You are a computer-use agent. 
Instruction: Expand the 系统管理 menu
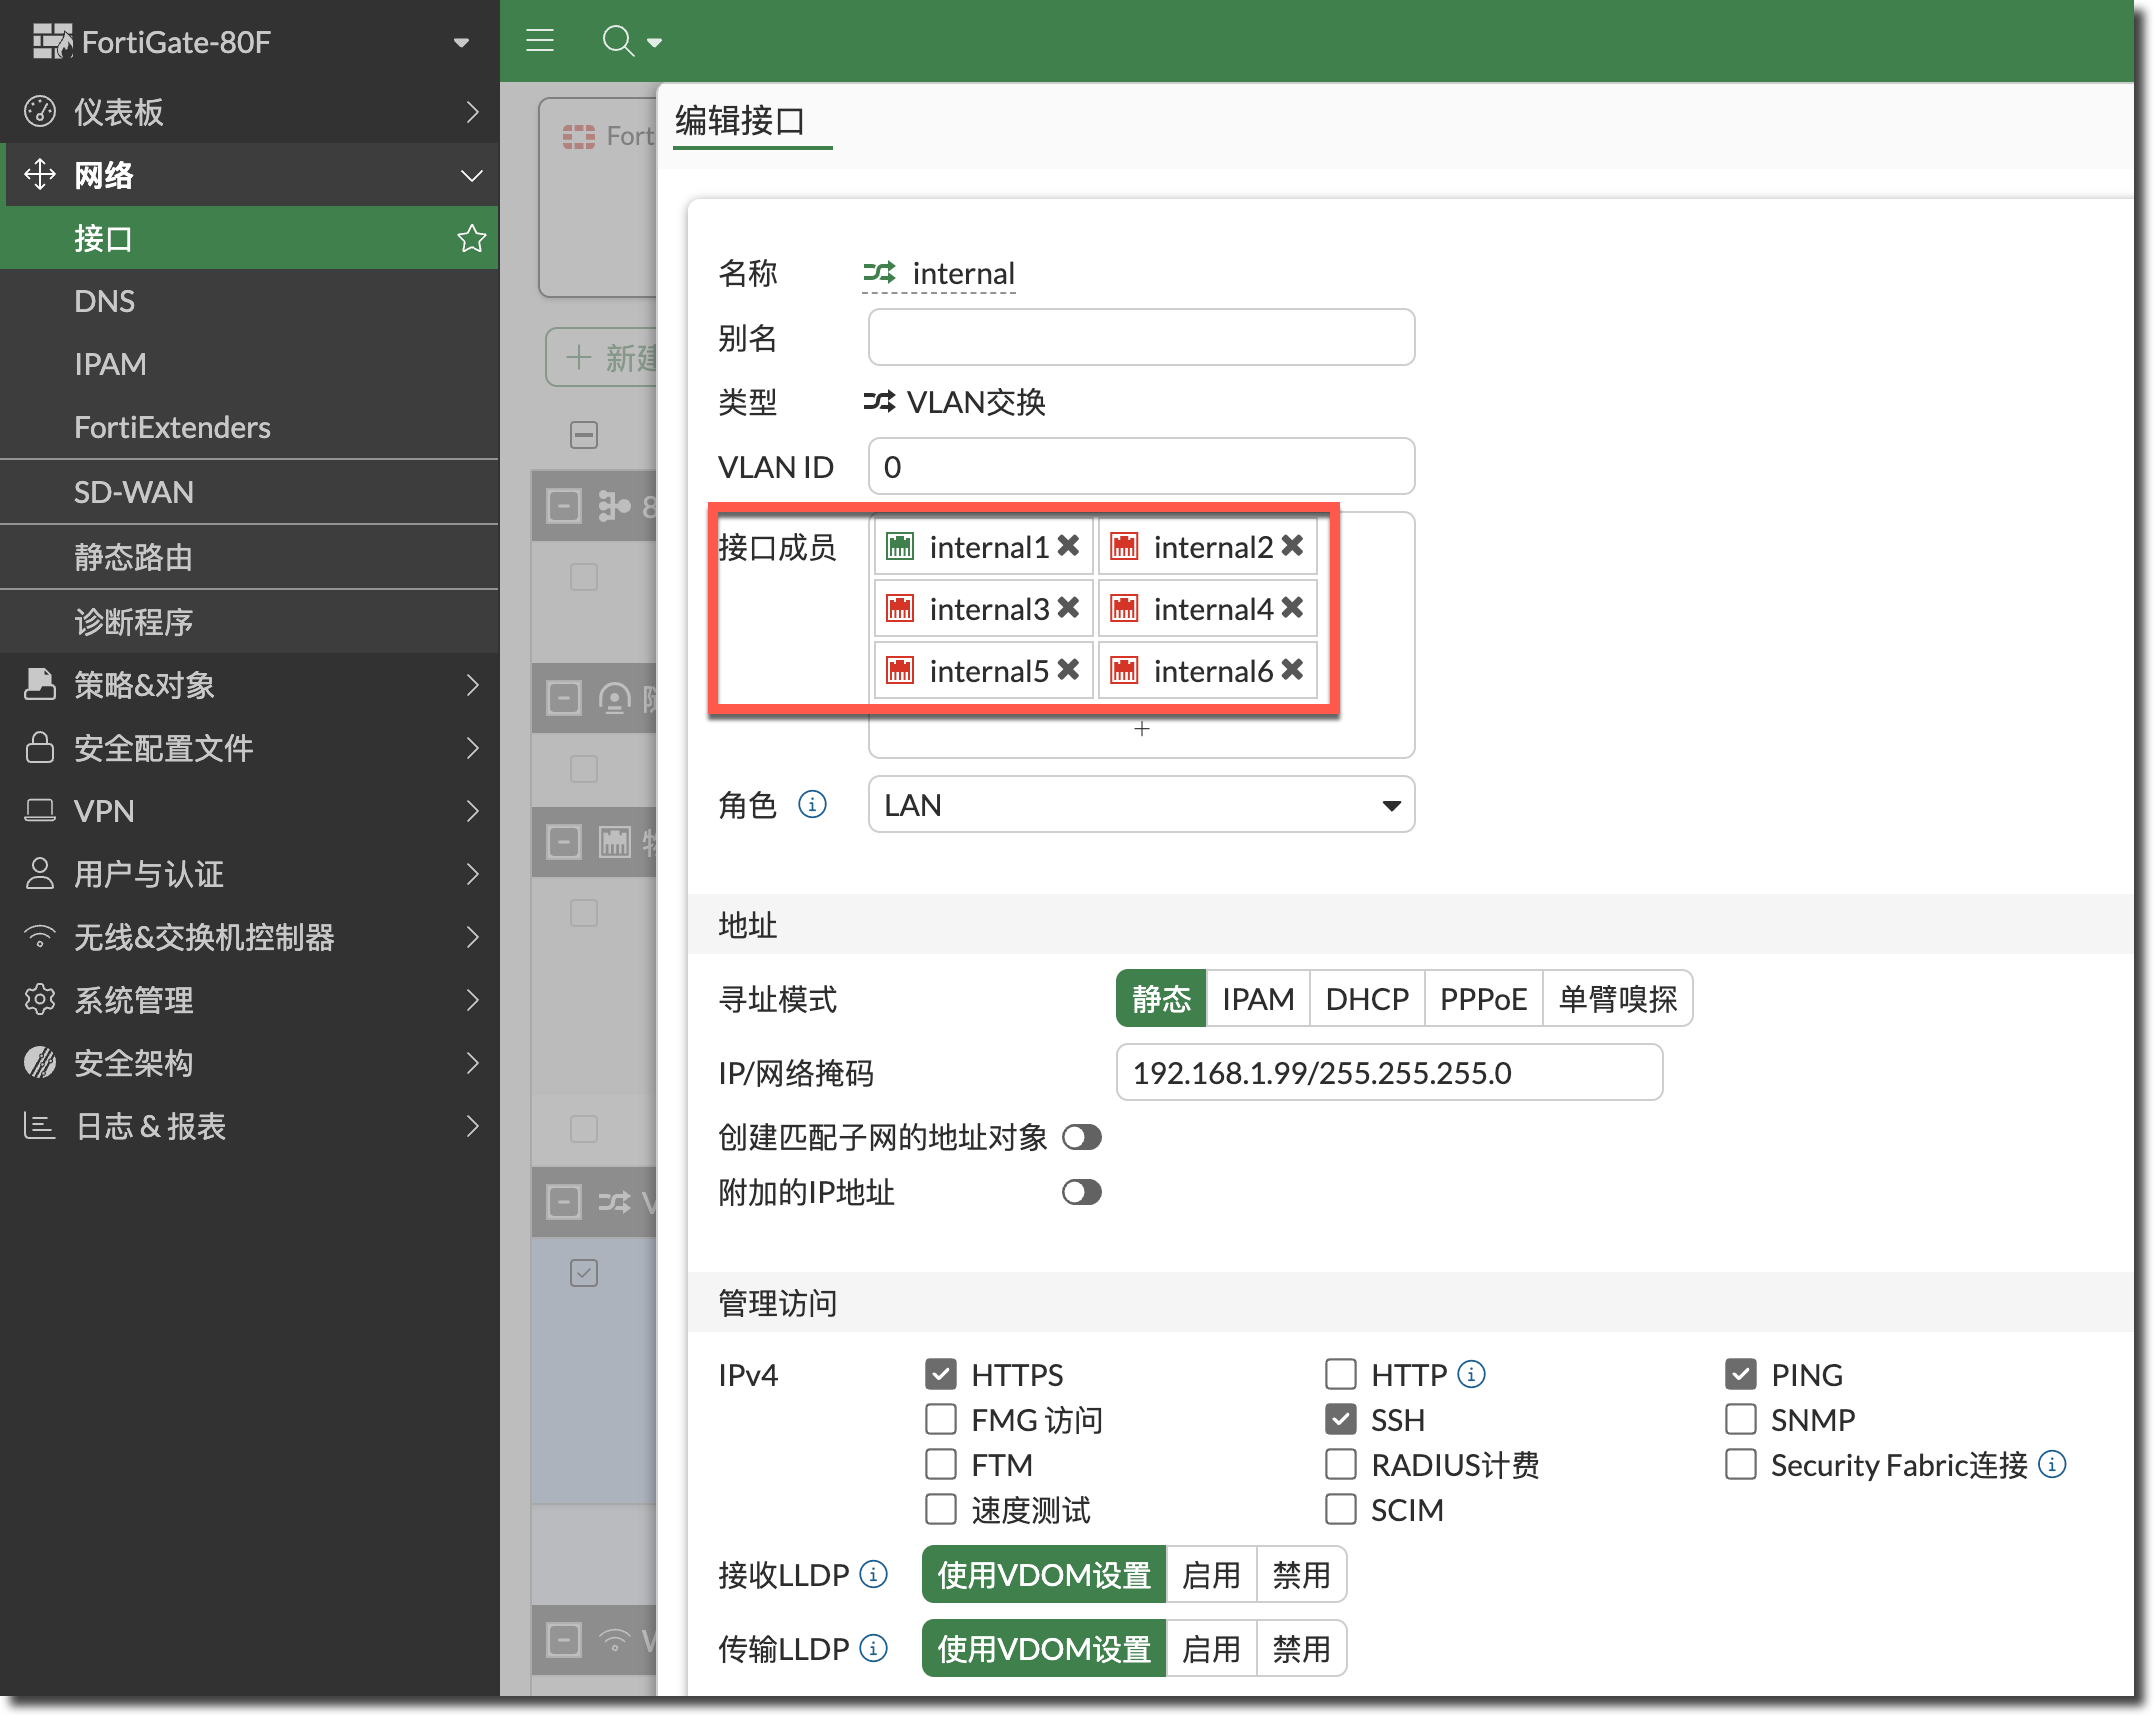coord(249,1000)
